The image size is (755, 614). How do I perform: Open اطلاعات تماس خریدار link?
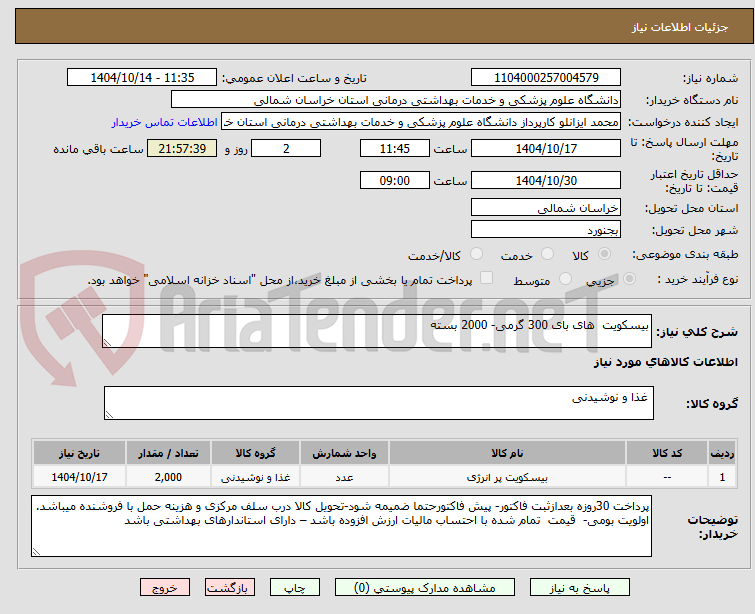(x=165, y=122)
